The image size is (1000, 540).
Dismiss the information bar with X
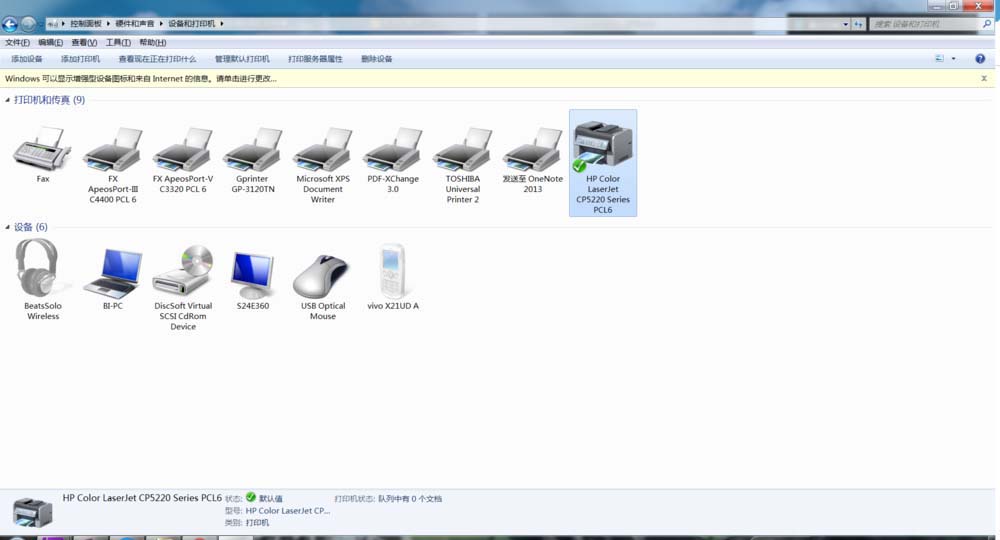point(984,78)
